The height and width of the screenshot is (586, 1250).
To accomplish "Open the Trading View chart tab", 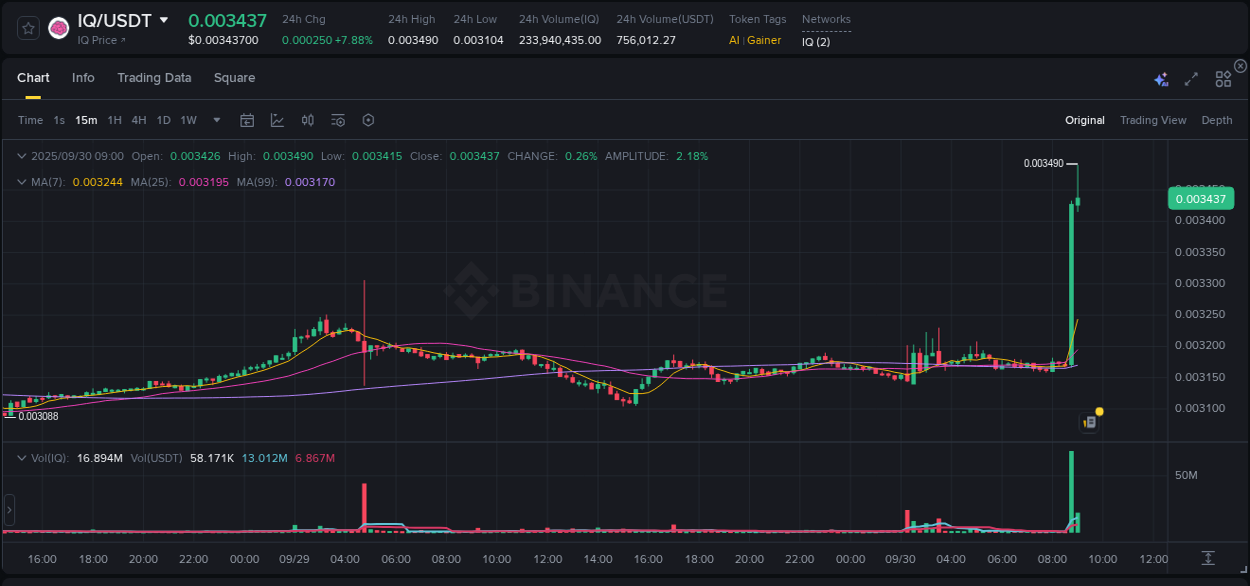I will coord(1153,119).
